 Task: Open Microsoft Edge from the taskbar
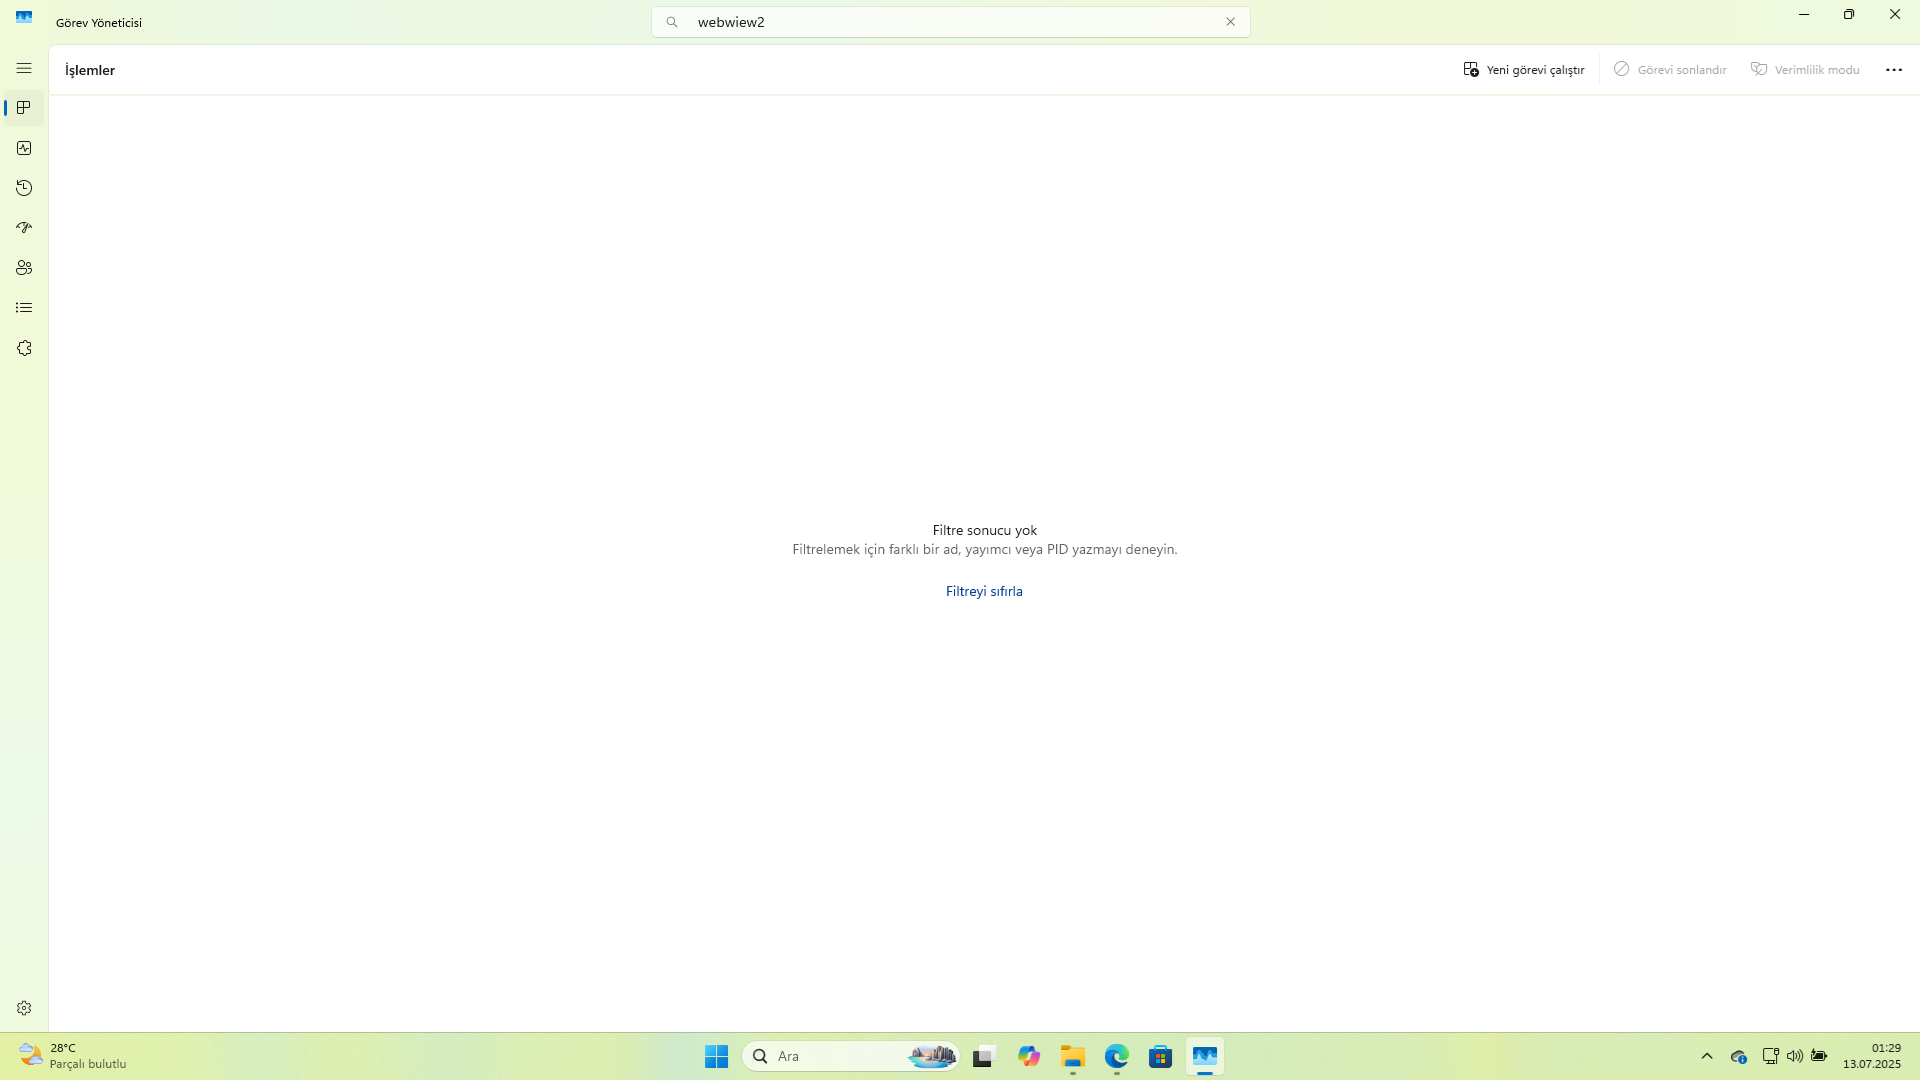click(x=1116, y=1056)
